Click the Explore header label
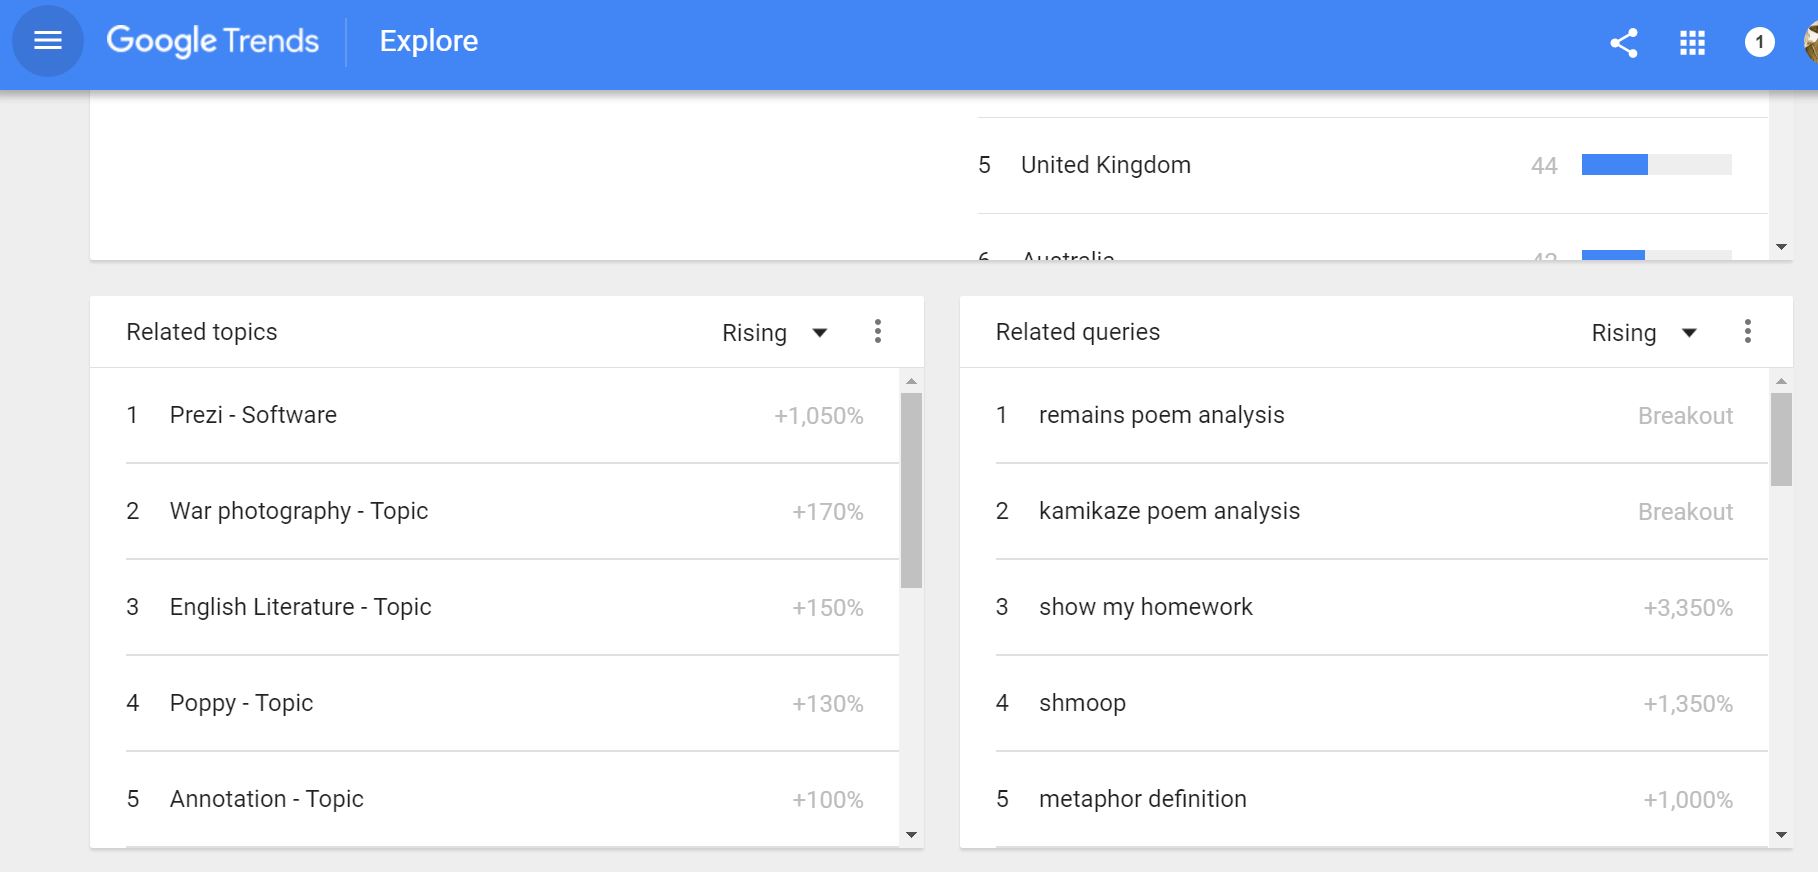 tap(429, 41)
